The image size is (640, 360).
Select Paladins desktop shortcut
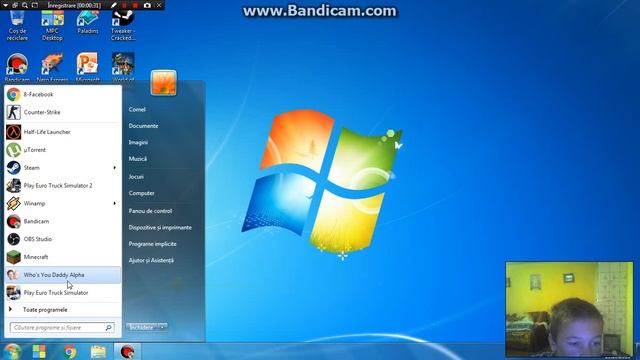pos(88,22)
